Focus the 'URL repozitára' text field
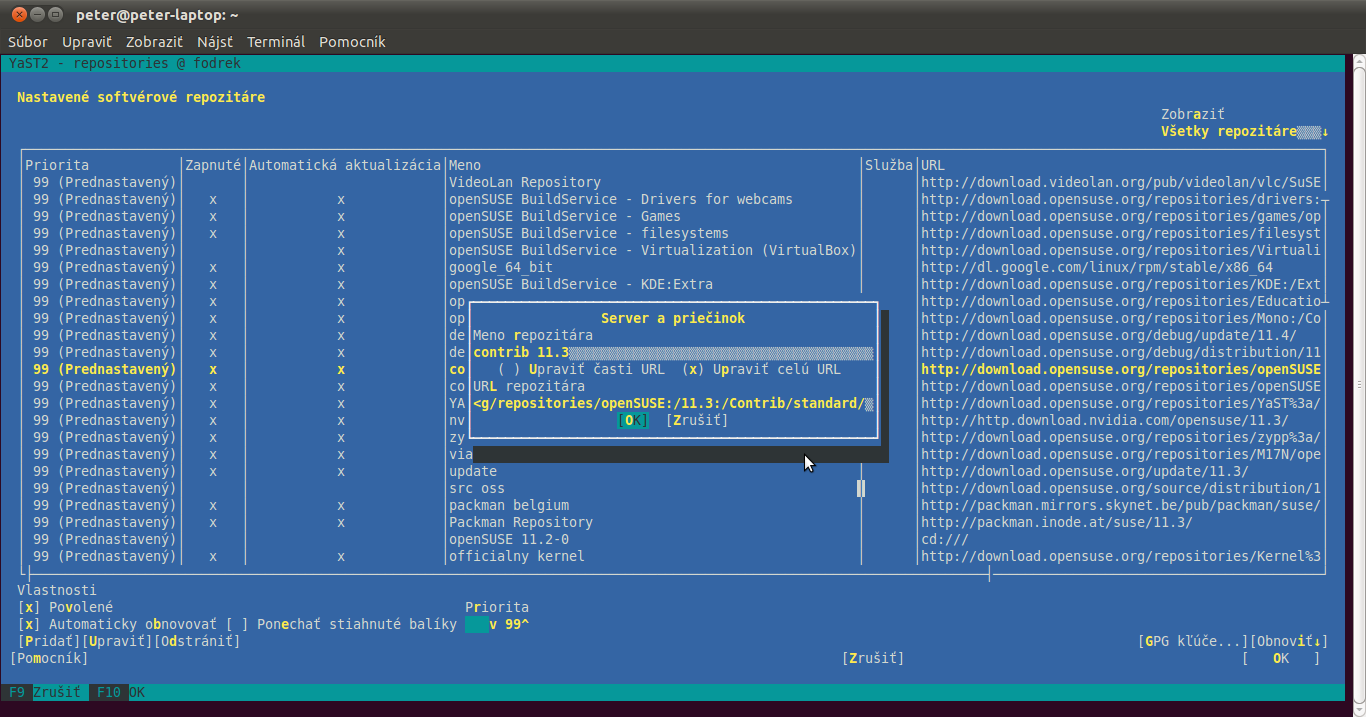 coord(673,403)
